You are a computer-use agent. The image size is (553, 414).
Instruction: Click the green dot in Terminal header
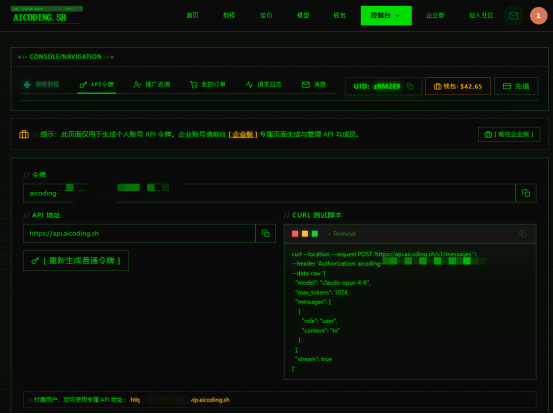tap(315, 234)
